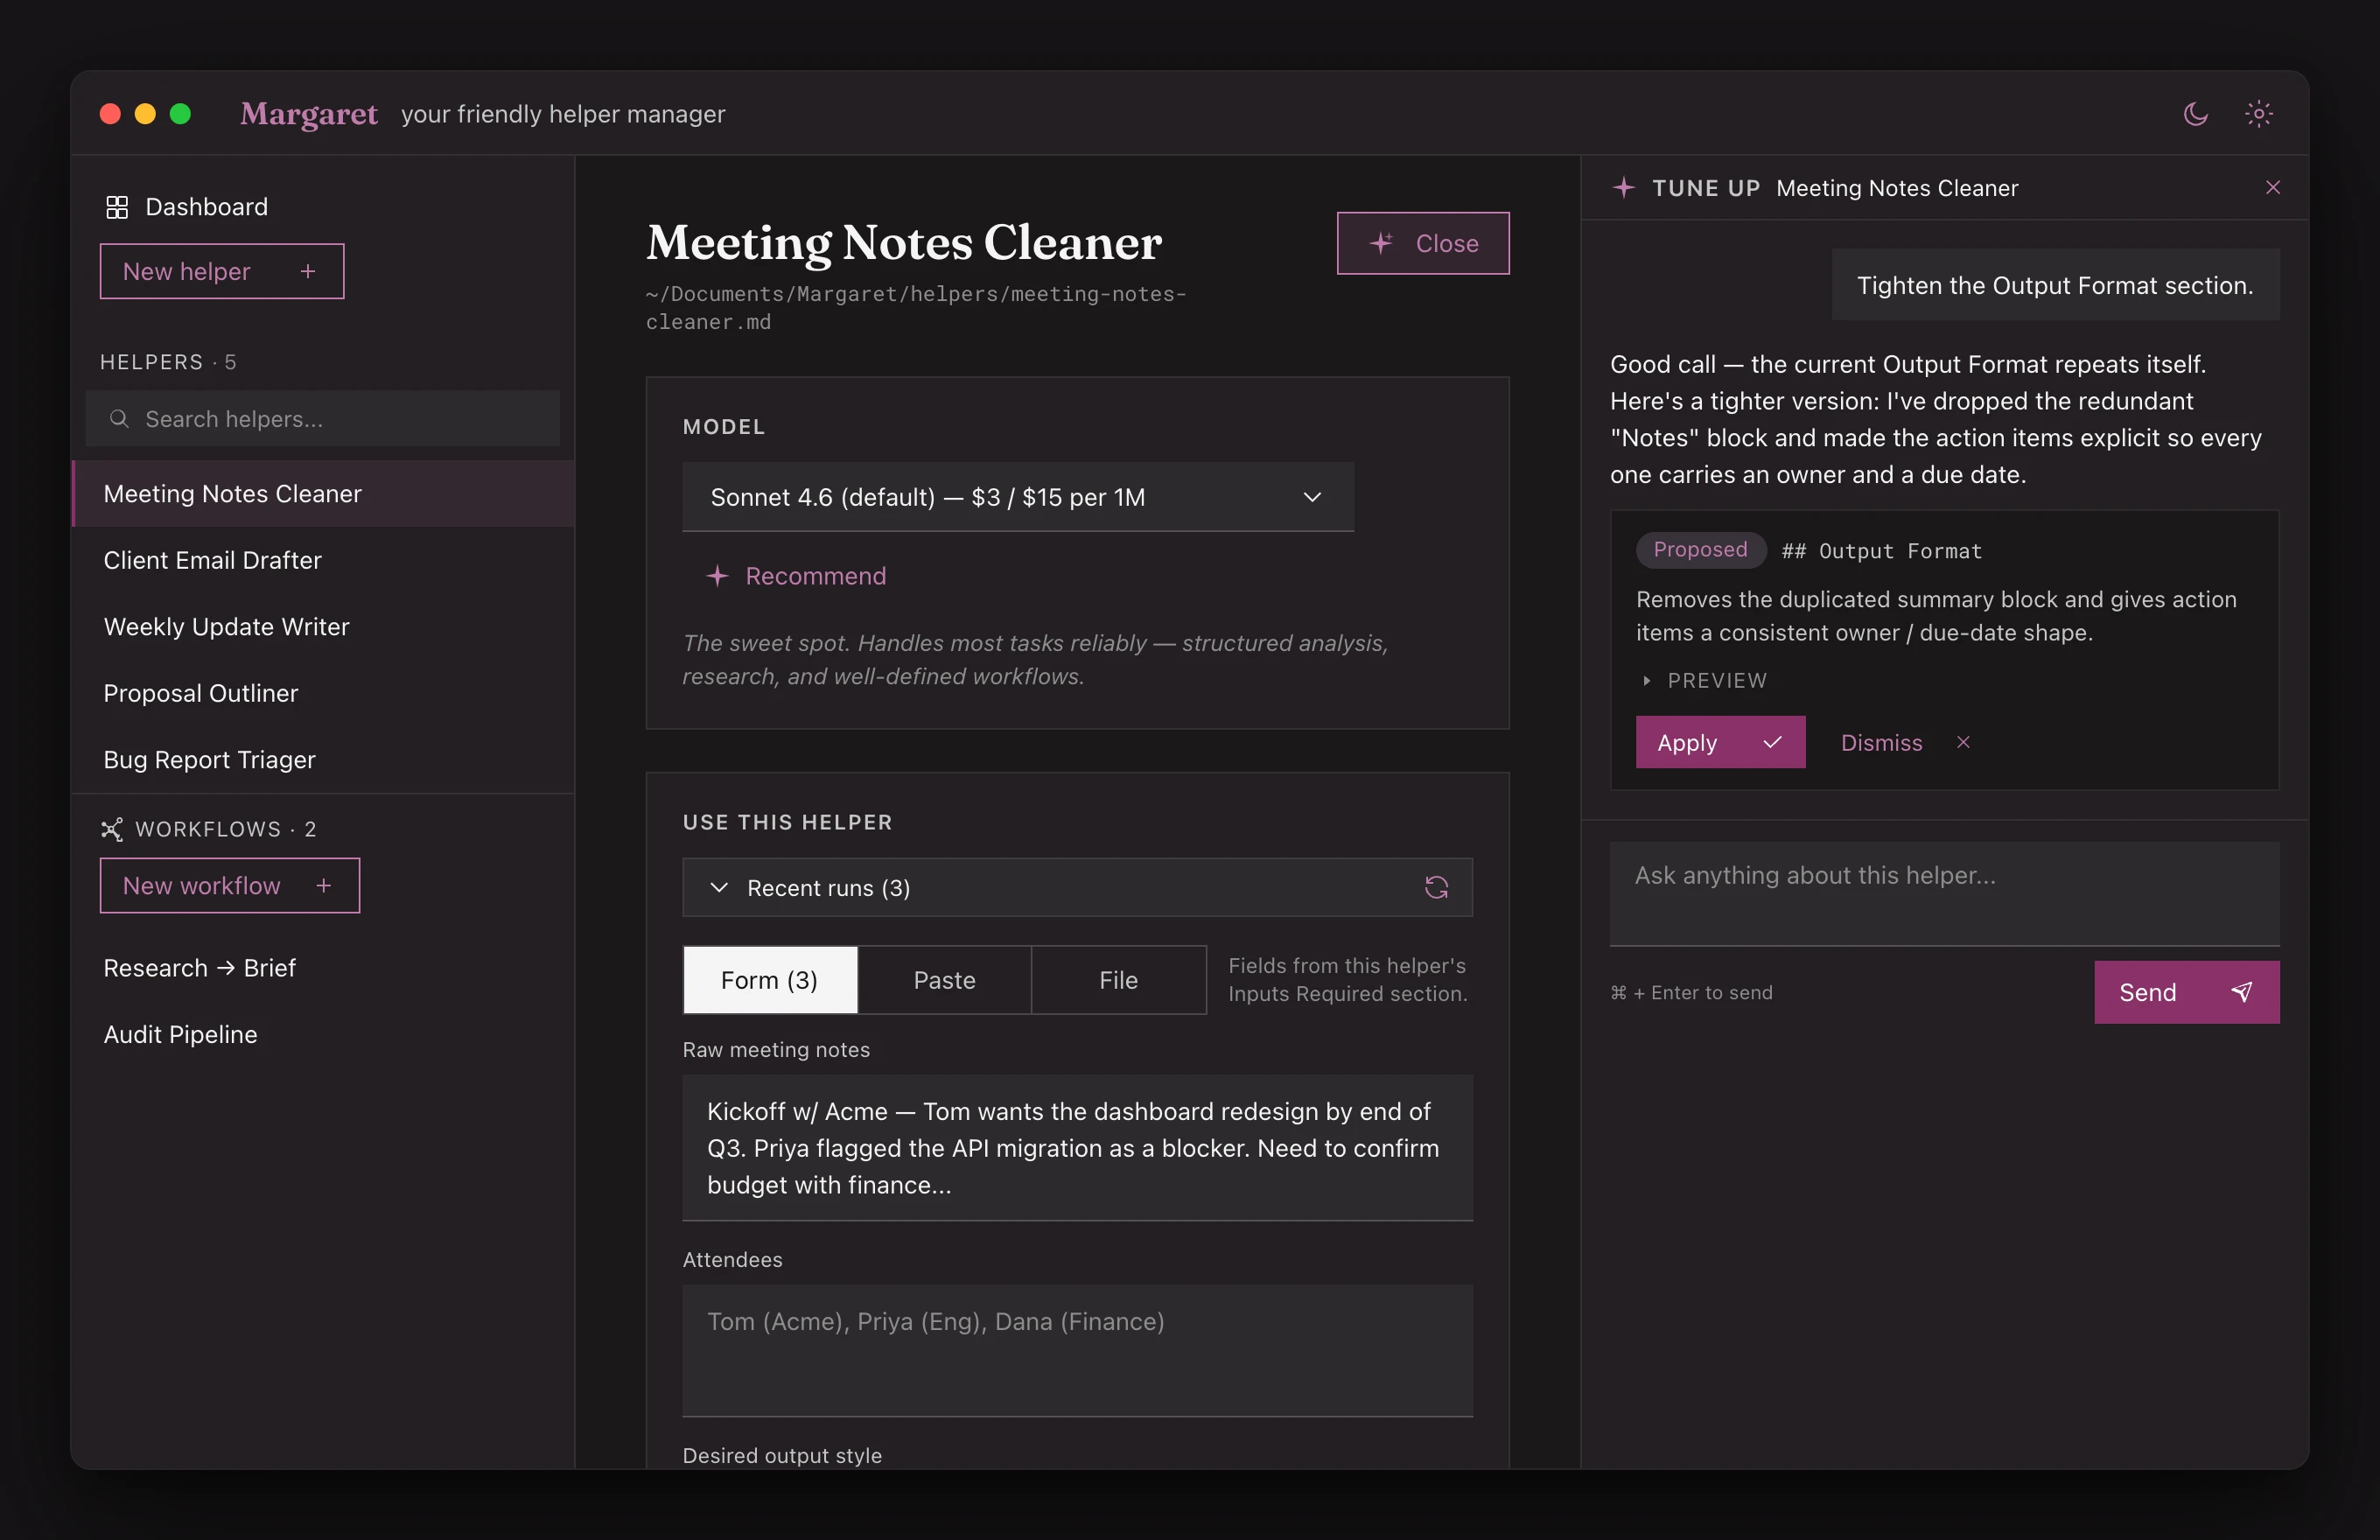The height and width of the screenshot is (1540, 2380).
Task: Click the Ask anything about this helper box
Action: pyautogui.click(x=1944, y=893)
